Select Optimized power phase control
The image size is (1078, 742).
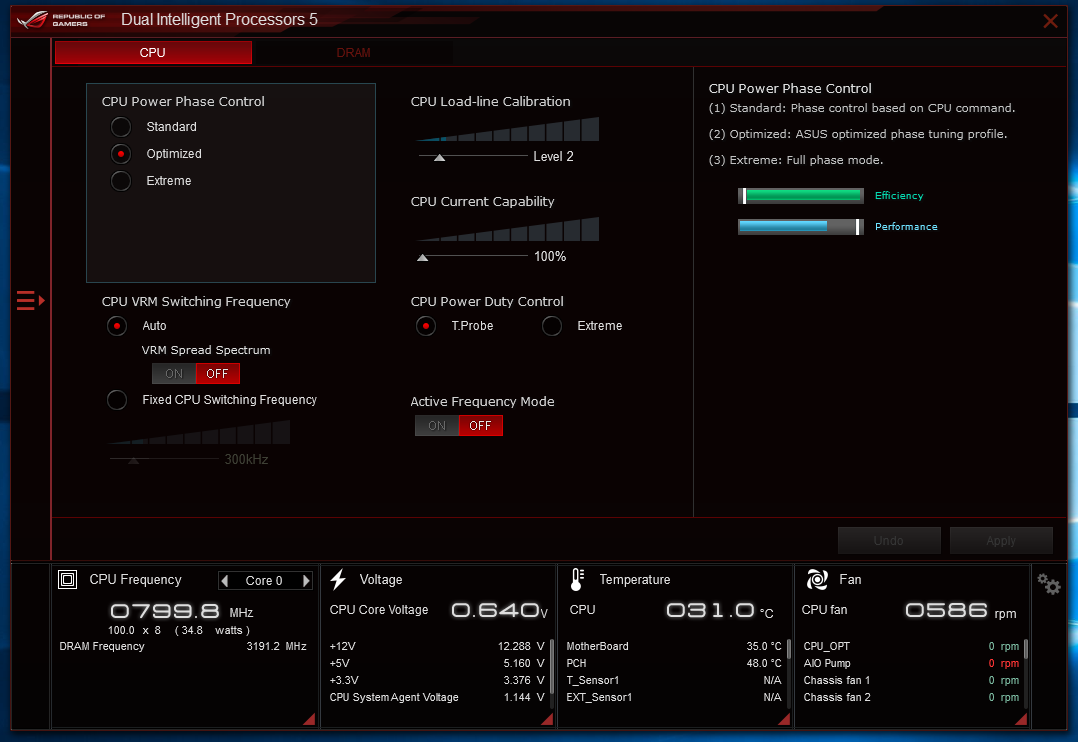pyautogui.click(x=121, y=153)
